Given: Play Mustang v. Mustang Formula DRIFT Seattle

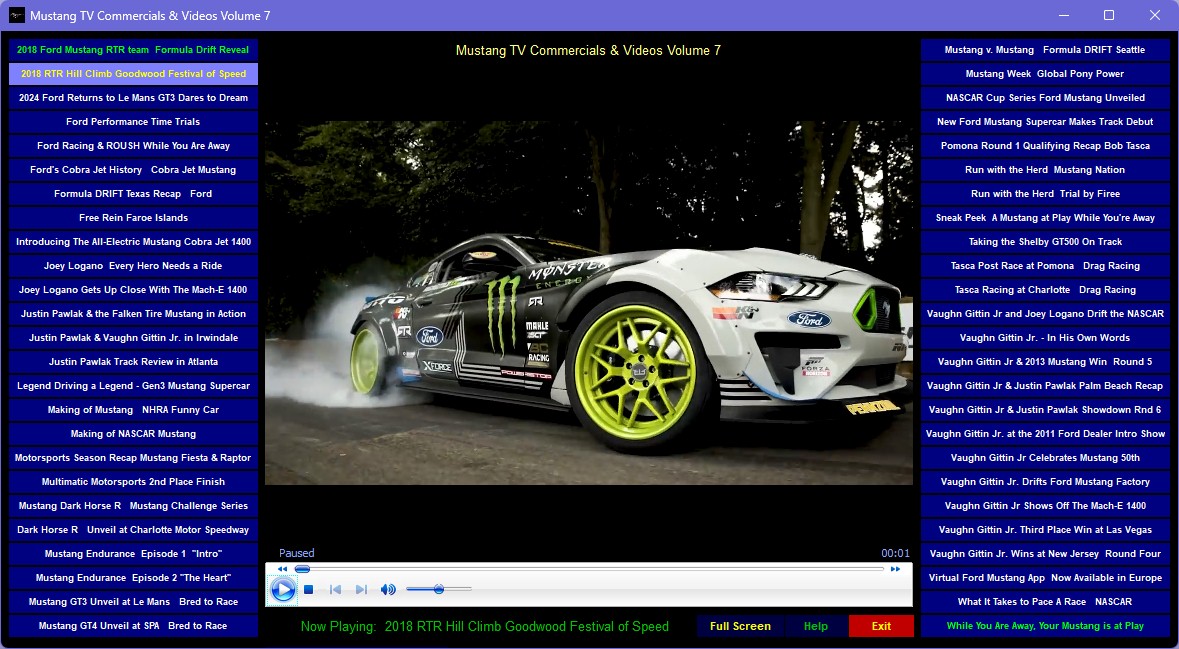Looking at the screenshot, I should tap(1045, 50).
